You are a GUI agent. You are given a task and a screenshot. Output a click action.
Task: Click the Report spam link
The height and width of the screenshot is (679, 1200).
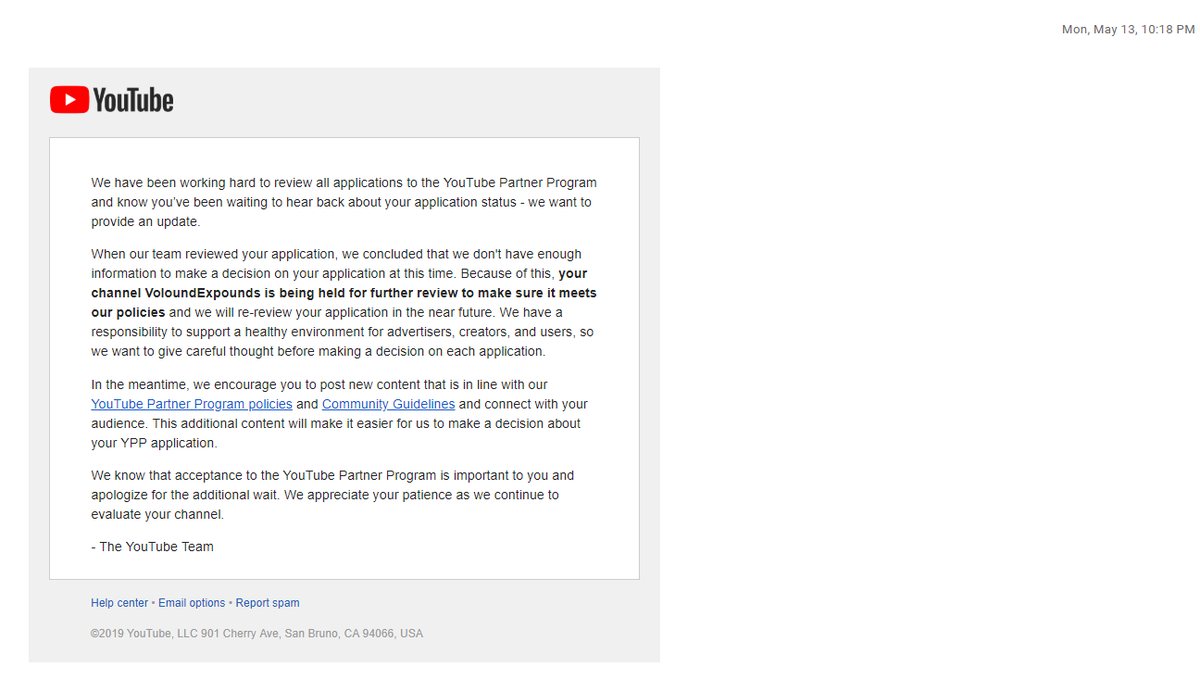point(268,603)
